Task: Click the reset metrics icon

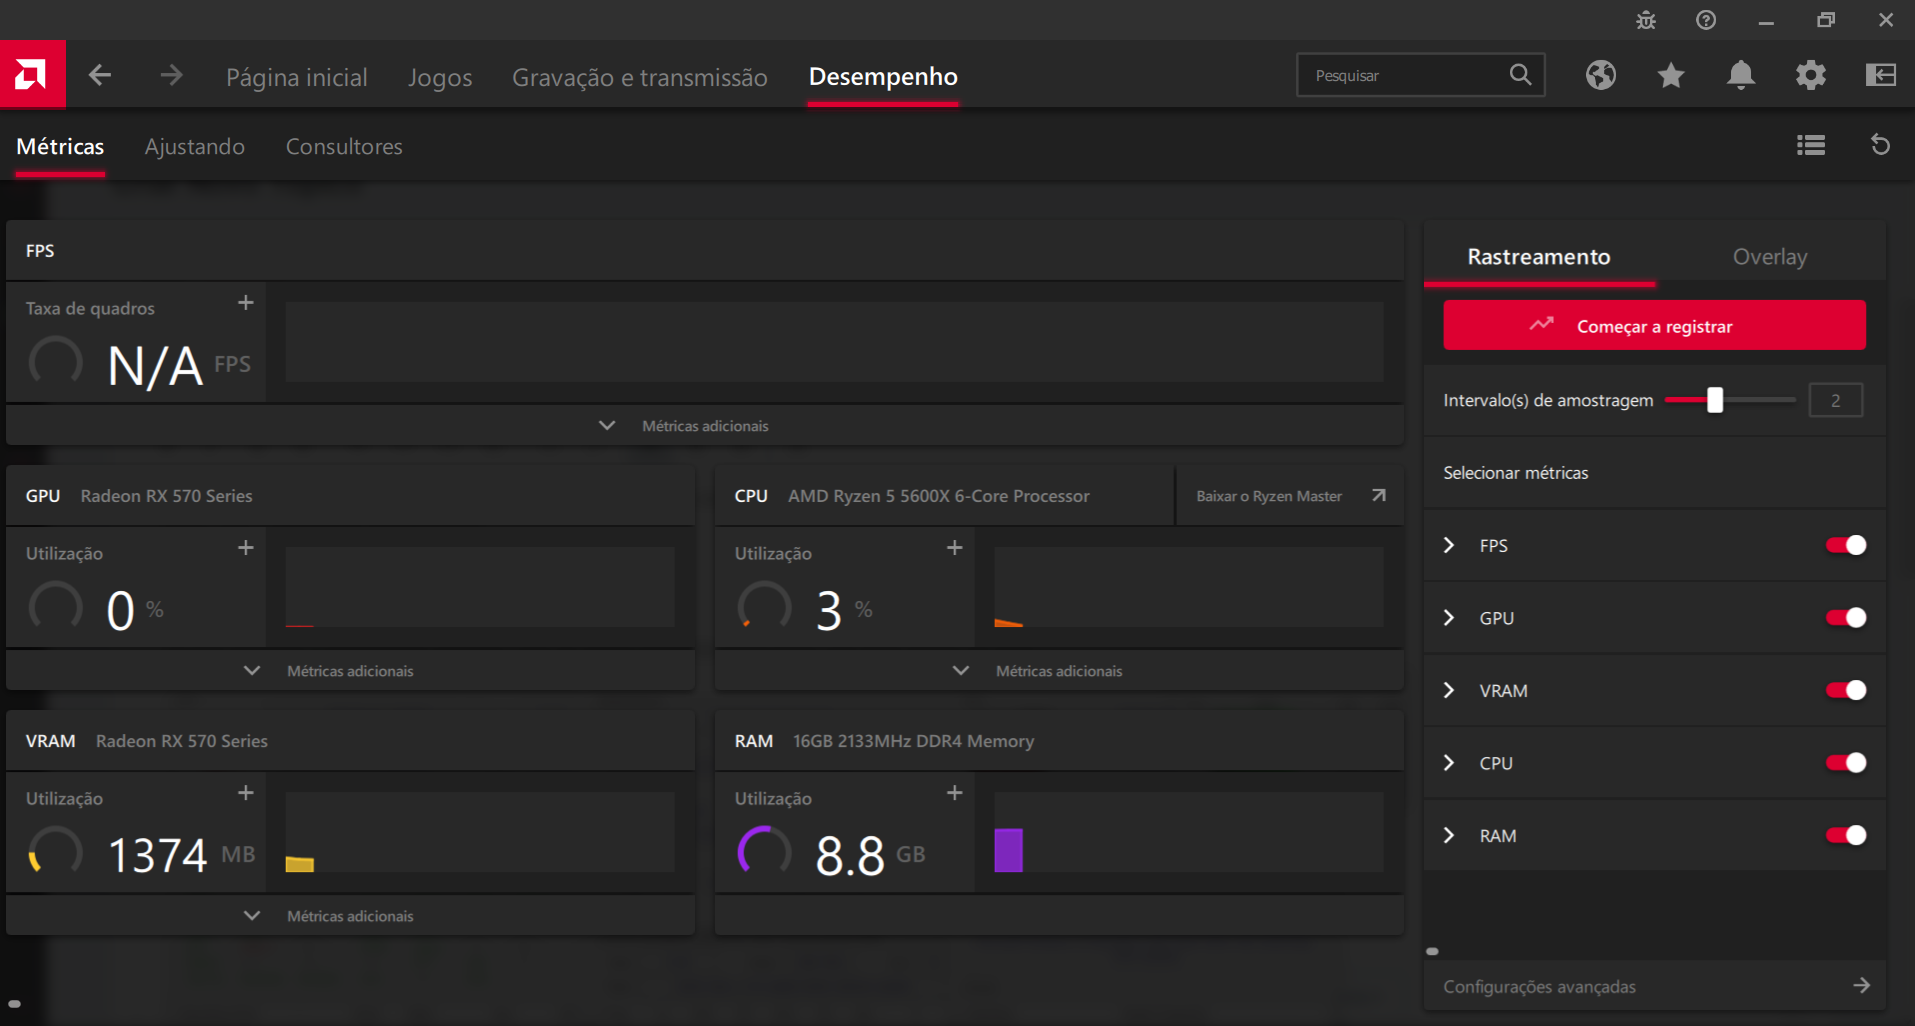Action: point(1880,146)
